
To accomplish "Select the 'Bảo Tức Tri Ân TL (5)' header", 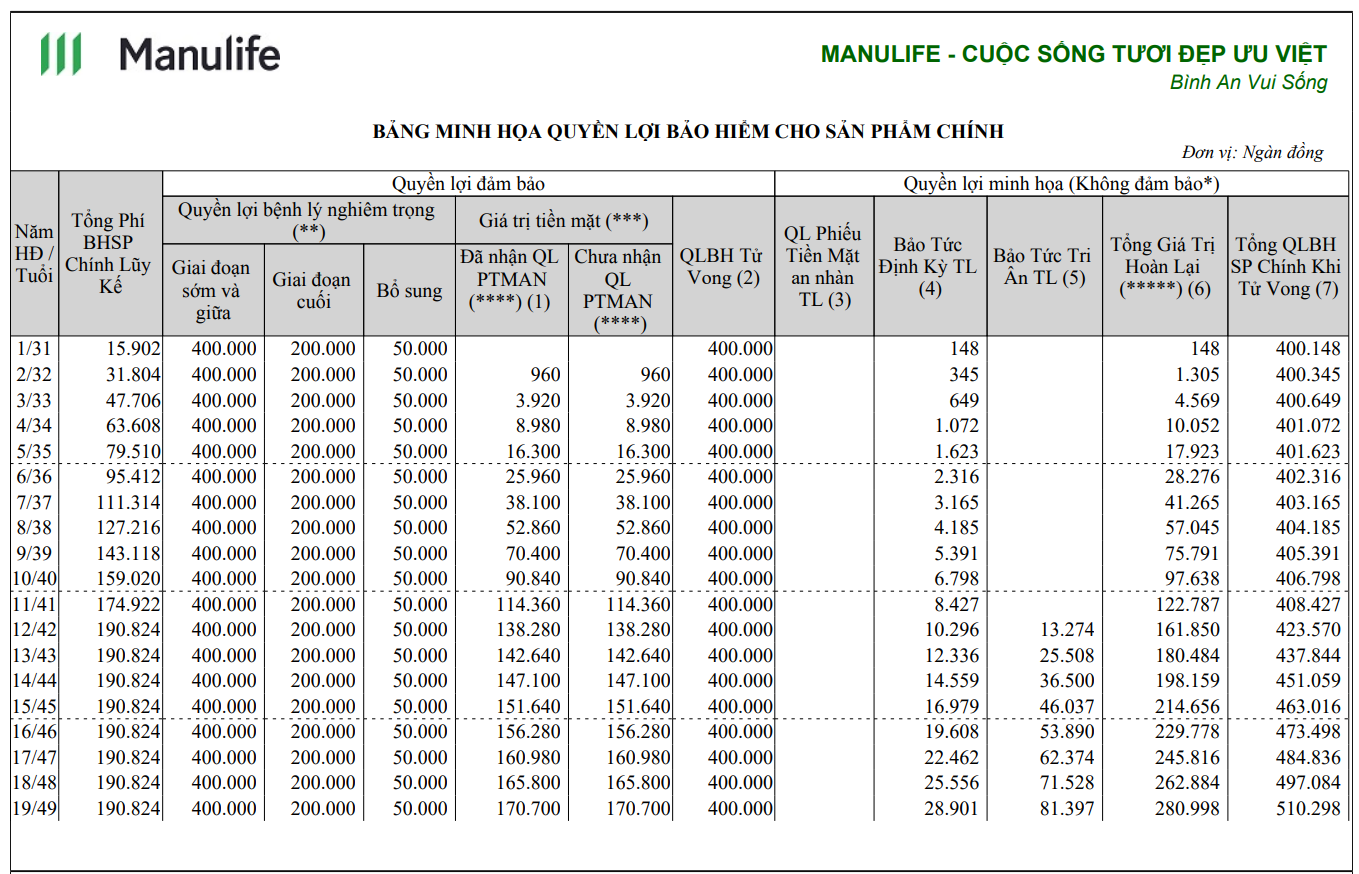I will point(1044,267).
